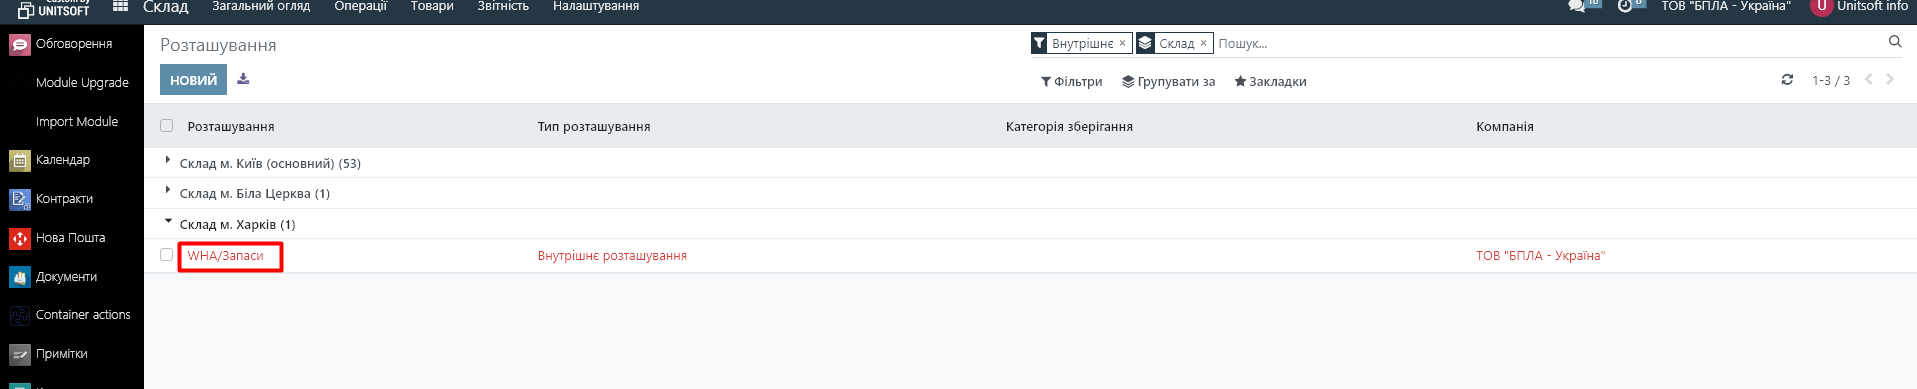Open company switcher ТОВ "БПЛА - Україна"
Screen dimensions: 1917x389
(1726, 6)
